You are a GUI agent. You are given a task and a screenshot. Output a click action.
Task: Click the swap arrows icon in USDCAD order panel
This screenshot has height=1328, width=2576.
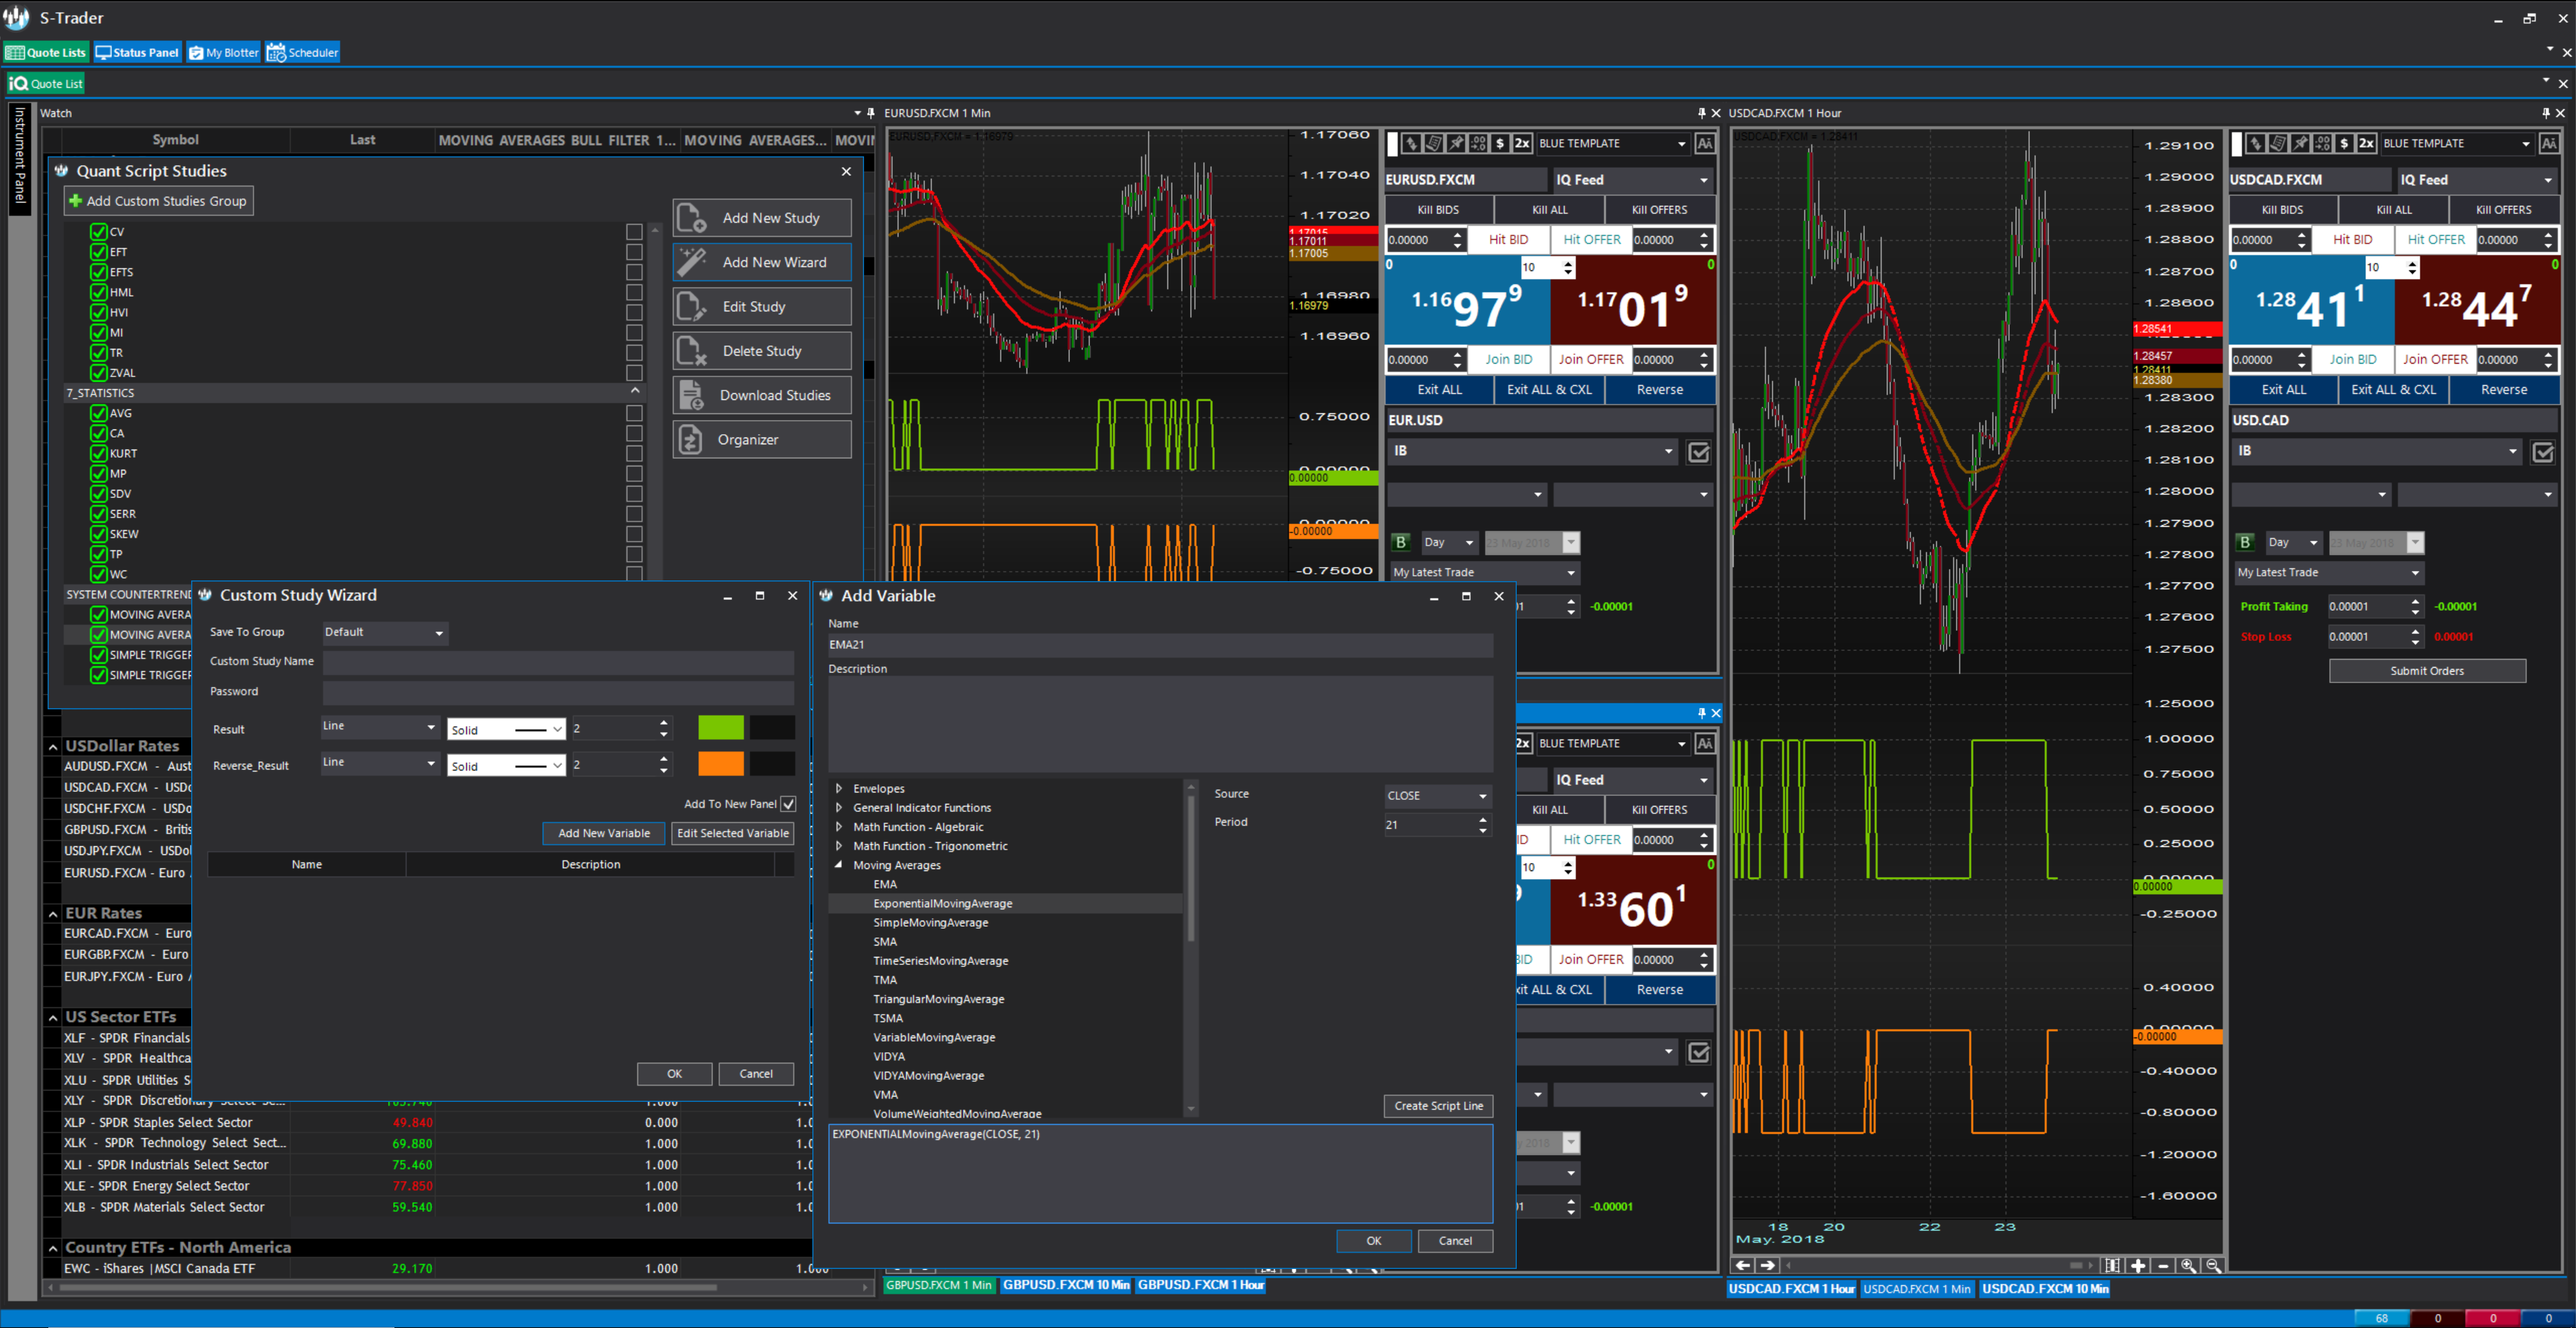pyautogui.click(x=2255, y=144)
